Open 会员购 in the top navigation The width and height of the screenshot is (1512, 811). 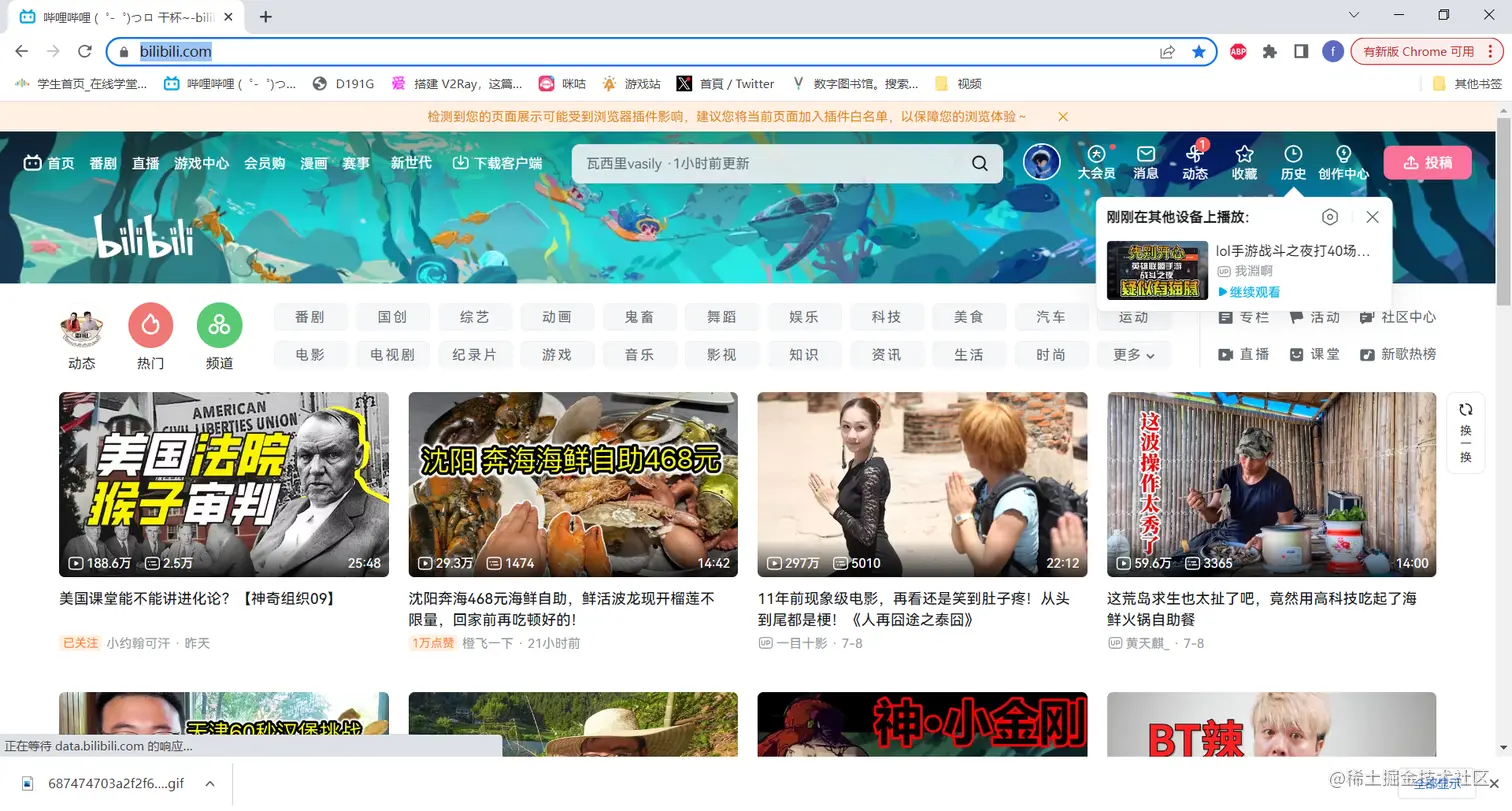(x=264, y=163)
